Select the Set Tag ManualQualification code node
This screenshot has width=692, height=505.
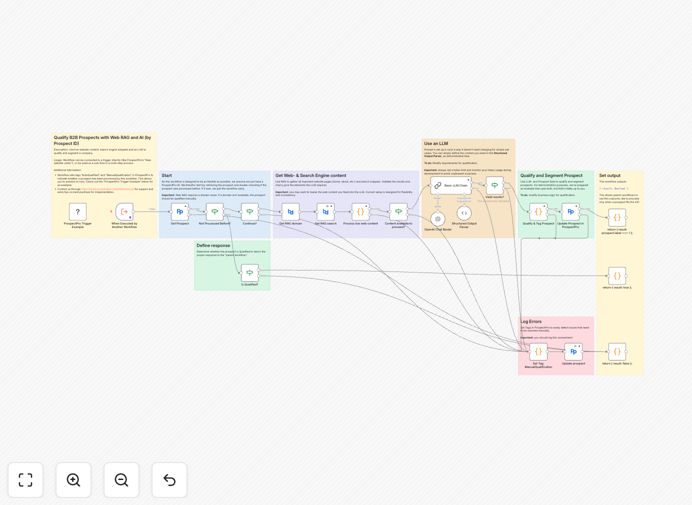(x=538, y=352)
